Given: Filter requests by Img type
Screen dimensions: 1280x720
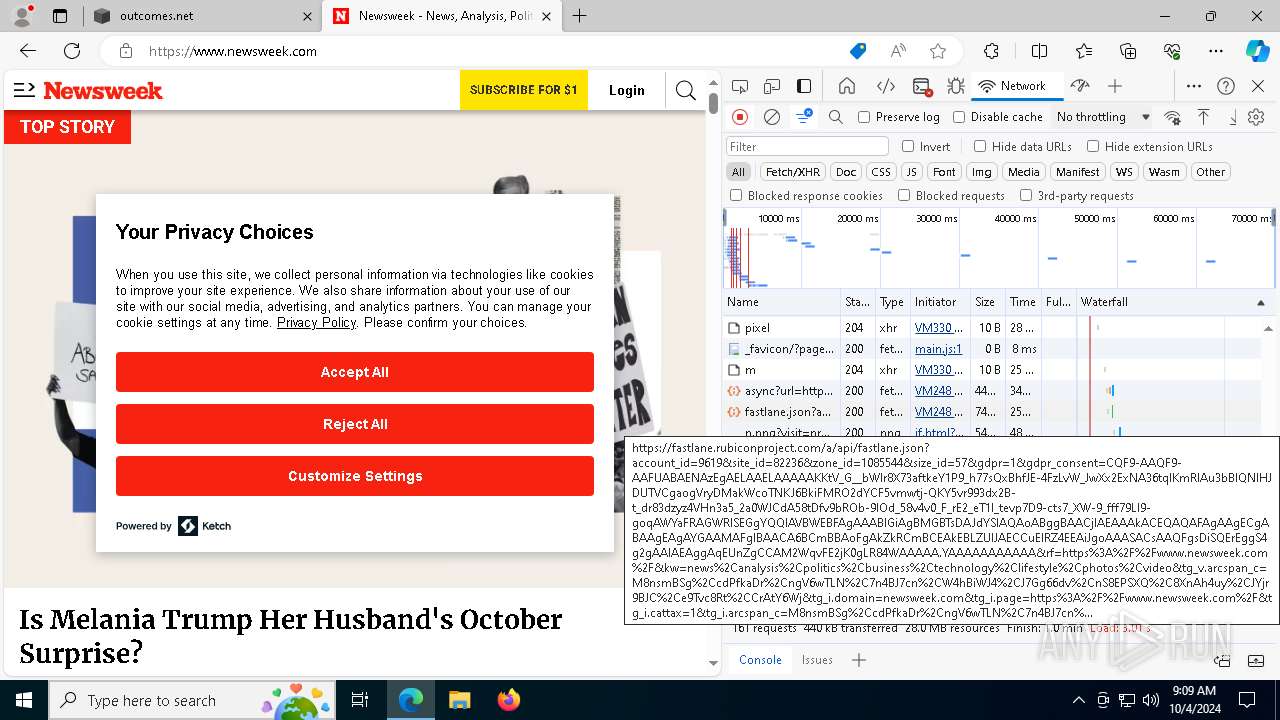Looking at the screenshot, I should tap(982, 172).
